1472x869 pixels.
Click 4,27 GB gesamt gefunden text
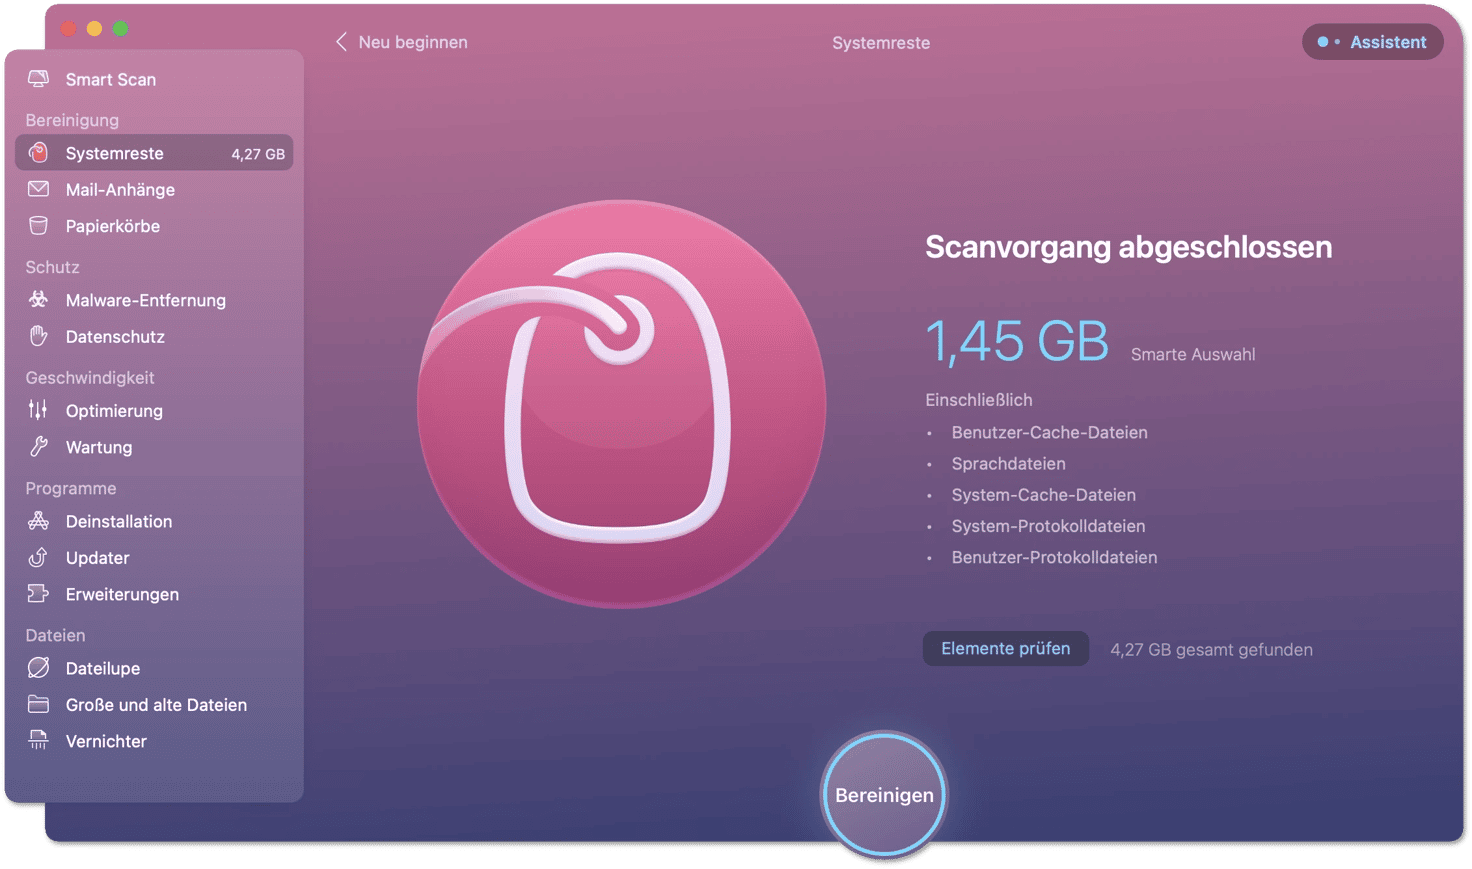click(x=1211, y=649)
